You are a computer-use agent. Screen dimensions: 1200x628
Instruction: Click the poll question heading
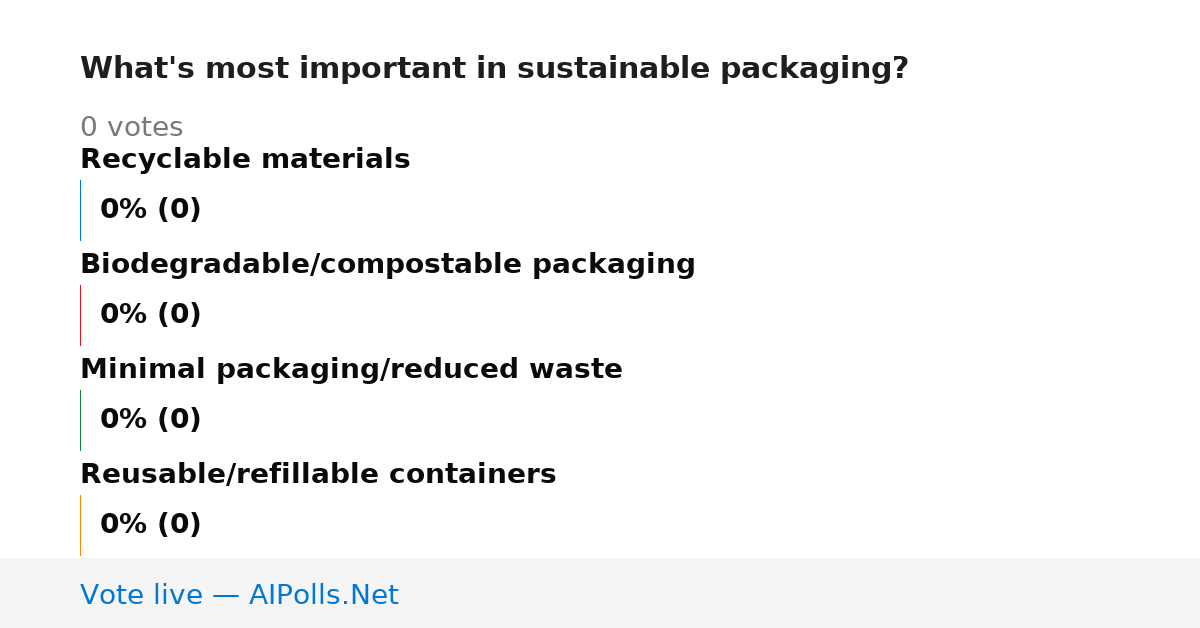point(494,69)
